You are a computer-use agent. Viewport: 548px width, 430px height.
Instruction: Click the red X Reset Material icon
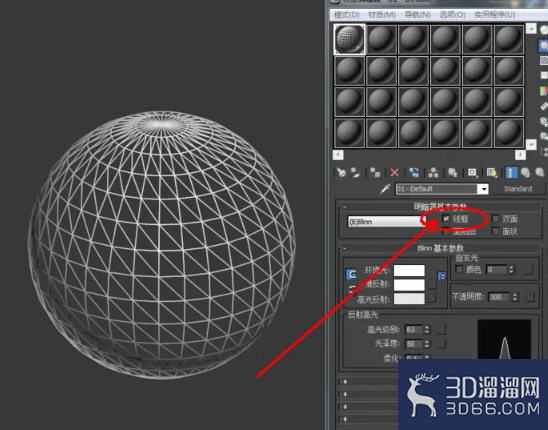394,172
